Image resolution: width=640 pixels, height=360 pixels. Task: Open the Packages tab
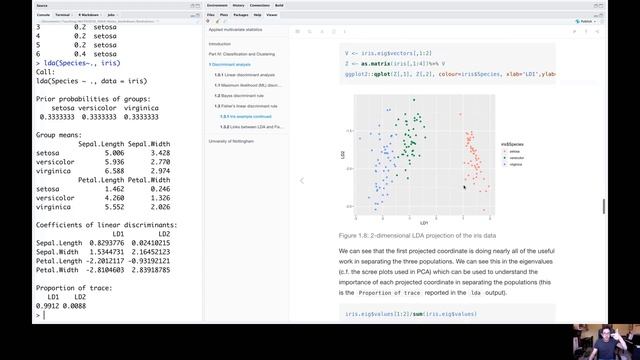pos(241,15)
